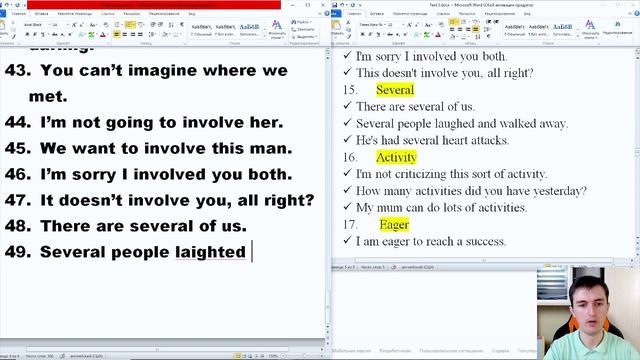Click left window horizontal scrollbar
The image size is (640, 360).
pyautogui.click(x=158, y=349)
